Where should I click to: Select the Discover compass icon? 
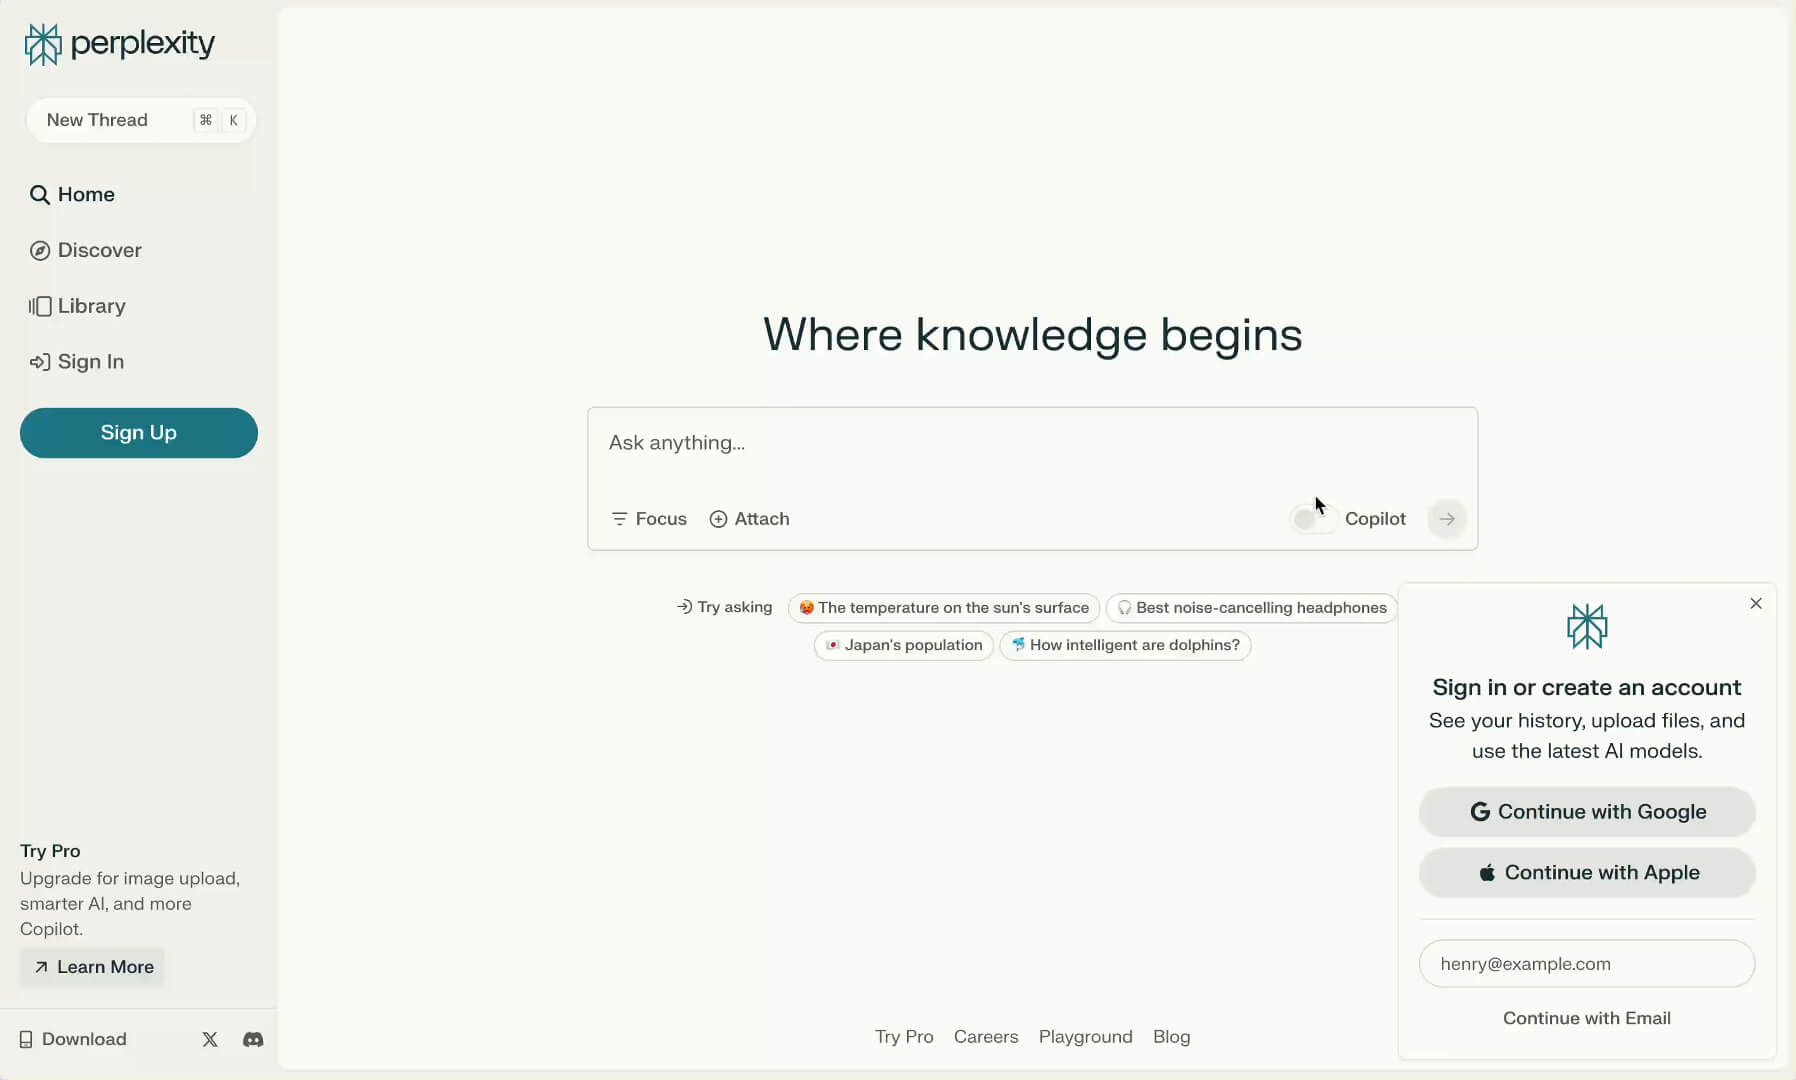[x=40, y=250]
